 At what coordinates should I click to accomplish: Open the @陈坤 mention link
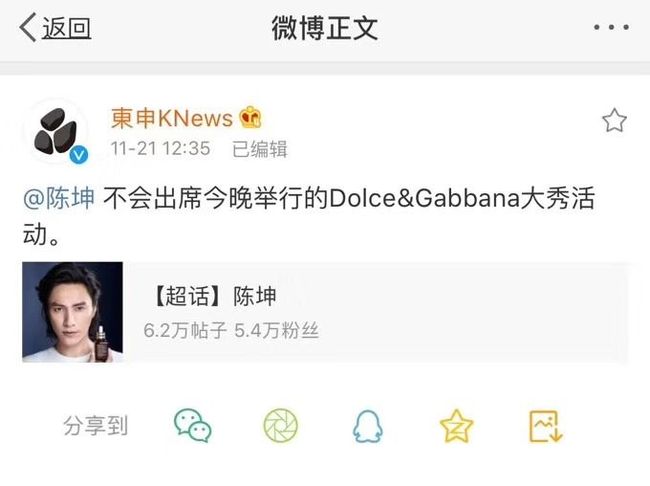pyautogui.click(x=59, y=198)
